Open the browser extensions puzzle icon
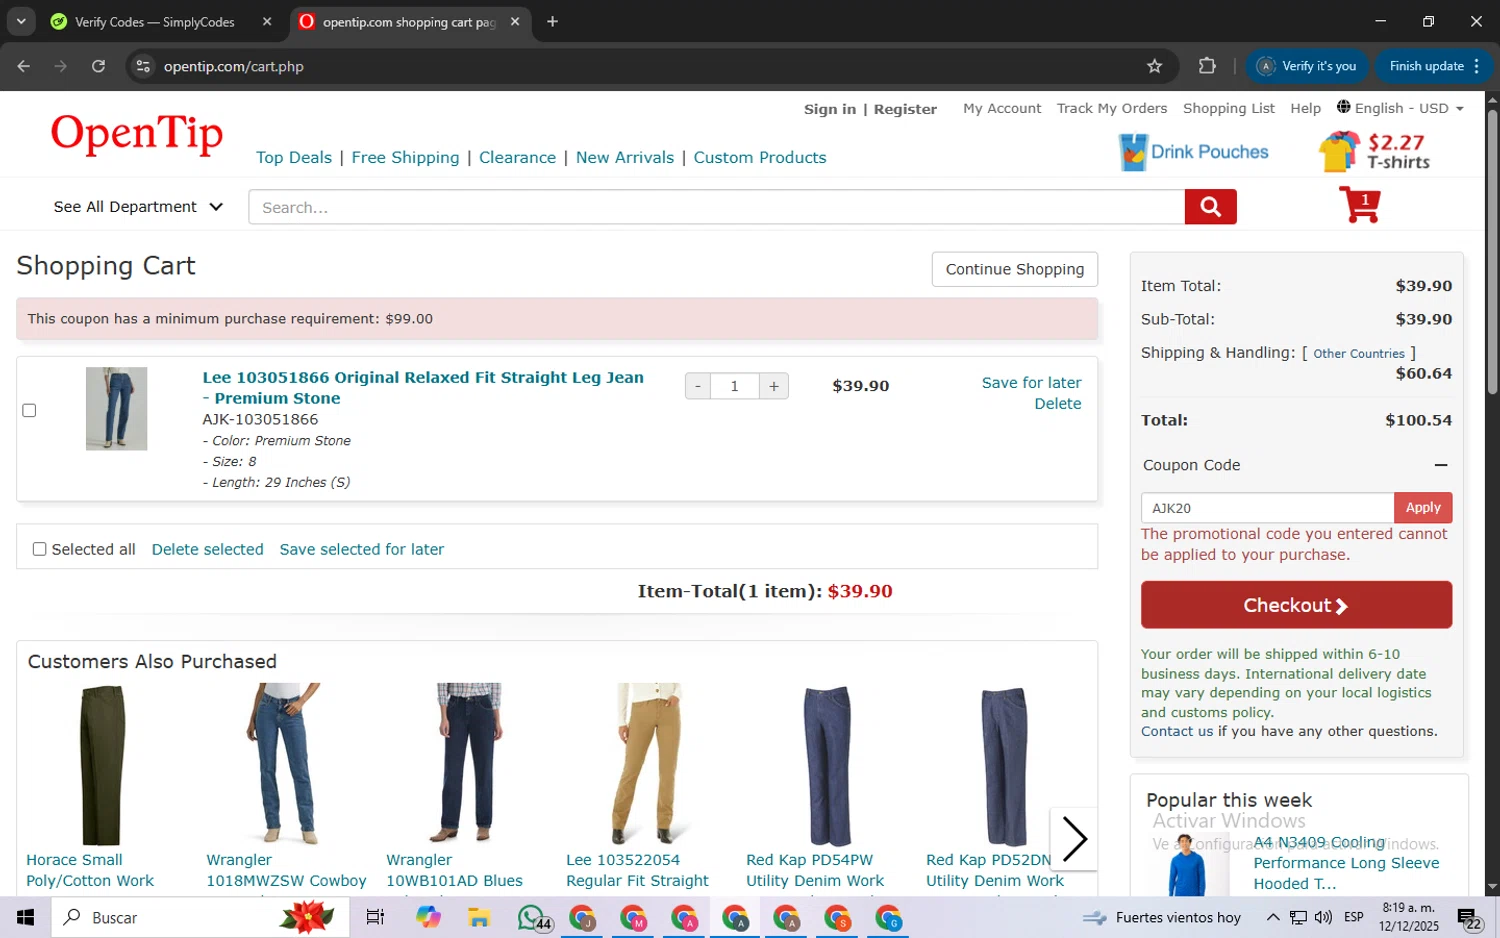1500x938 pixels. [1207, 66]
